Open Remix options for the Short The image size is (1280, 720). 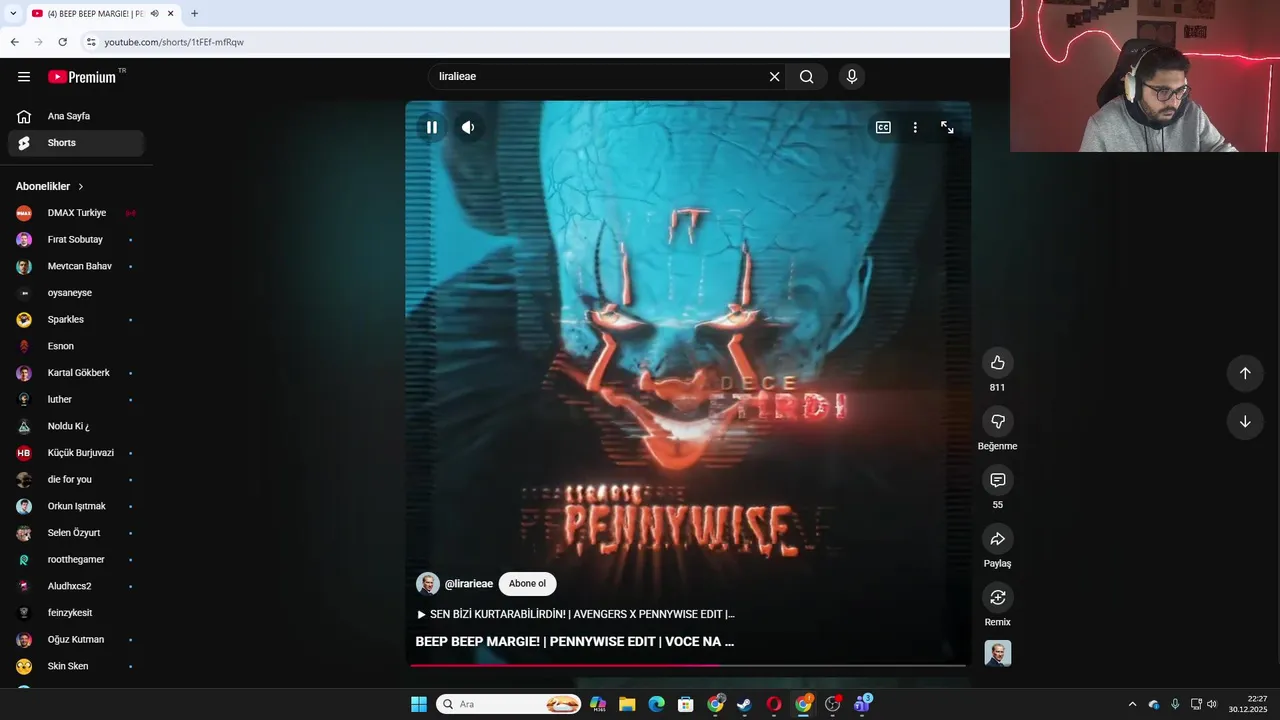tap(997, 598)
